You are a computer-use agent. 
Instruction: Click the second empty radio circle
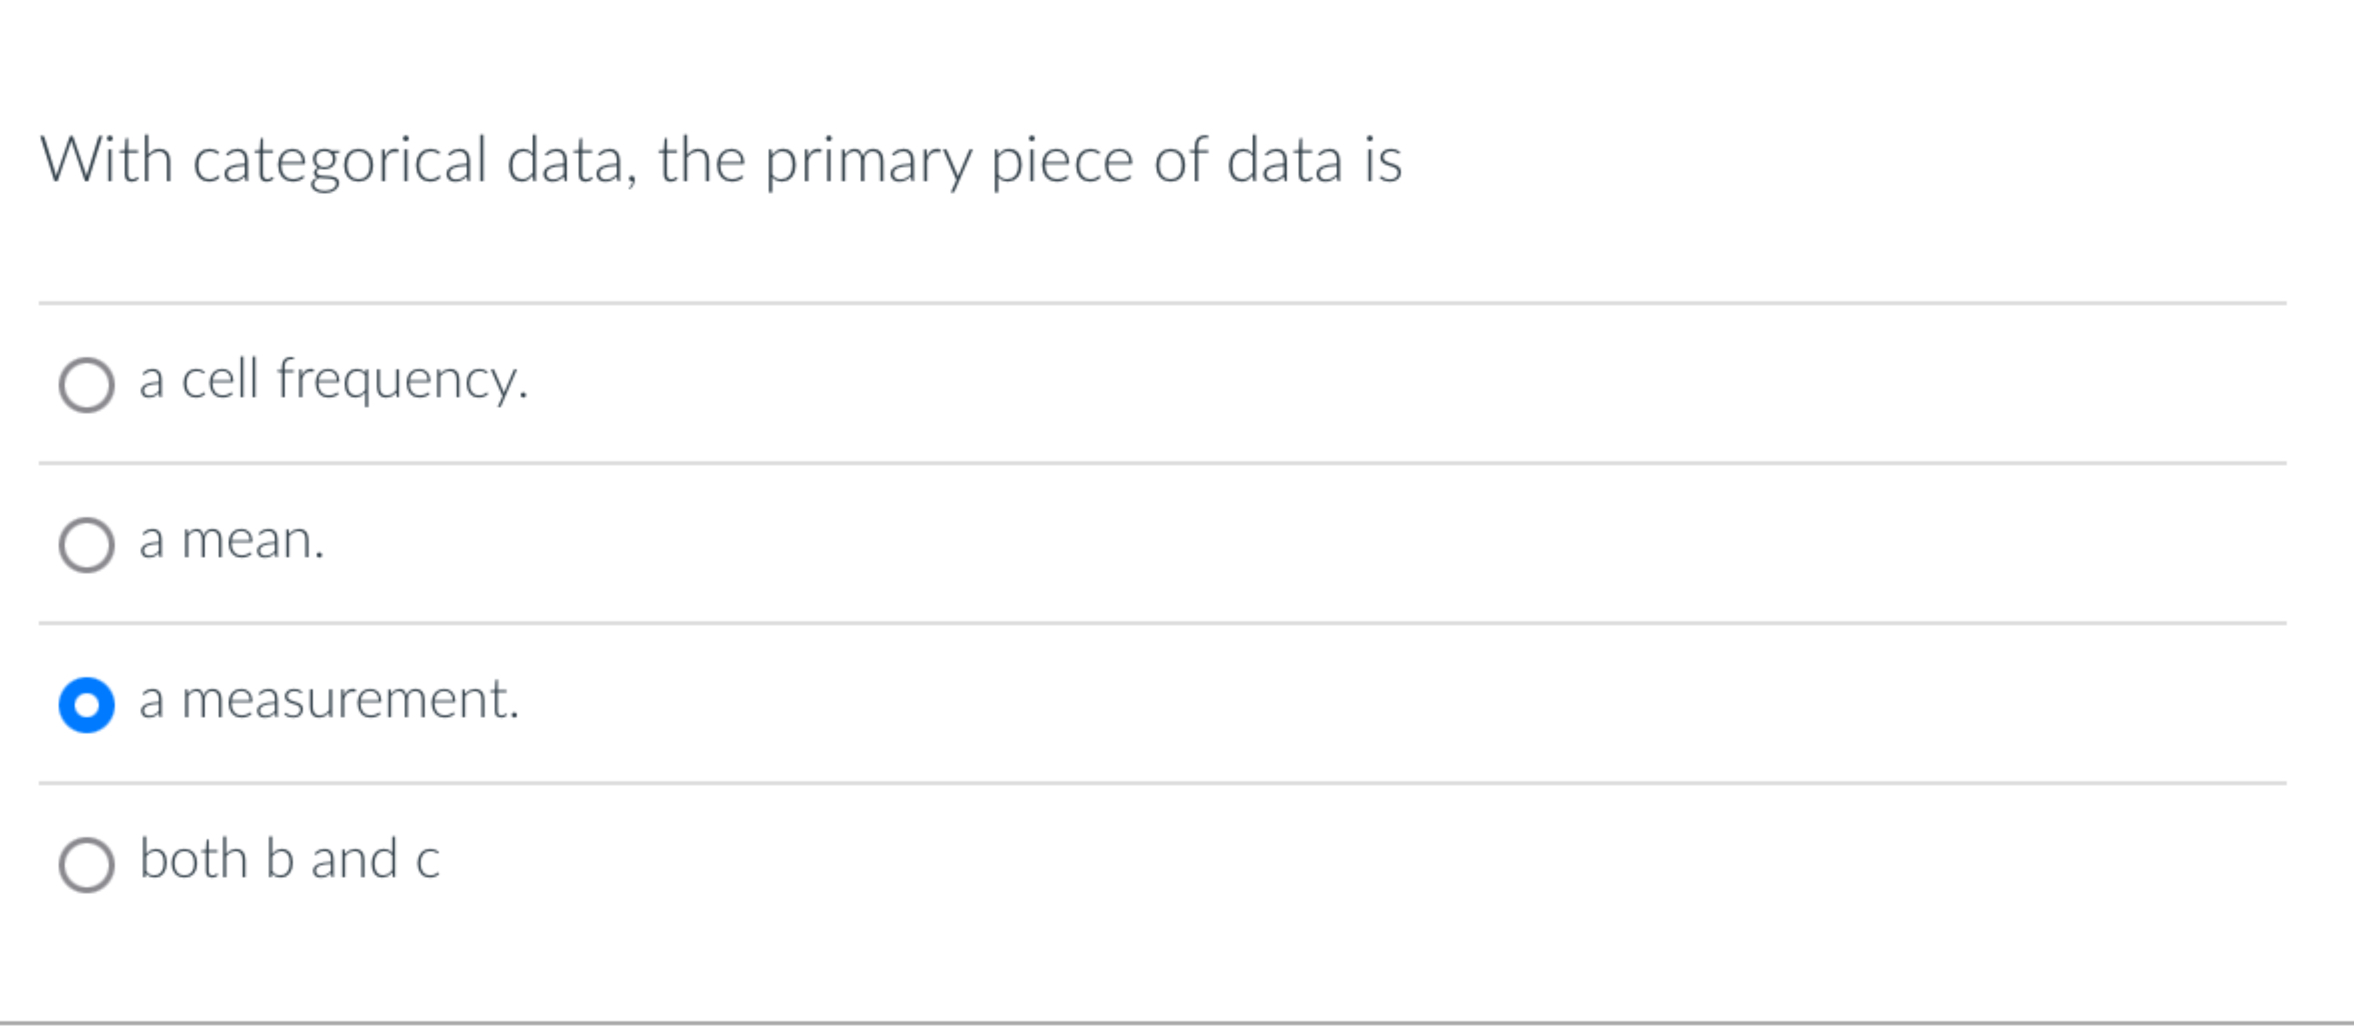click(x=88, y=542)
